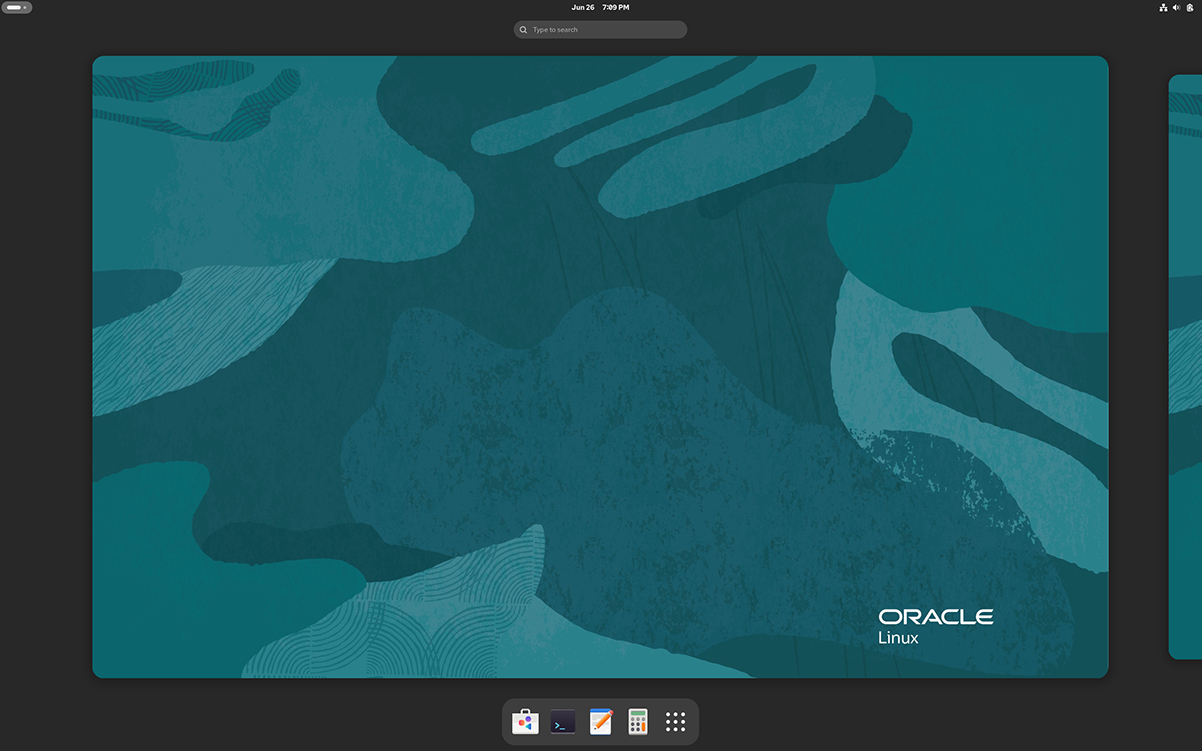Launch Calculator from the dock

[638, 721]
